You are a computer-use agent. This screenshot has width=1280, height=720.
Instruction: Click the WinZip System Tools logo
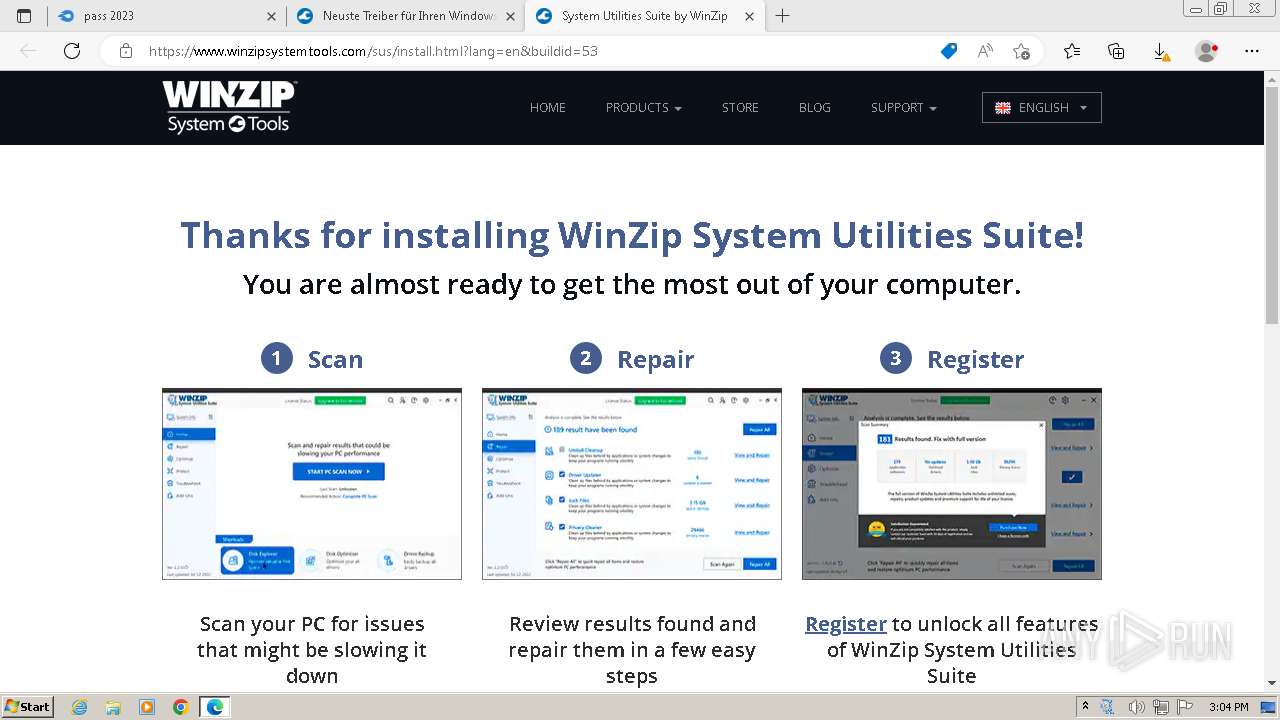point(230,107)
